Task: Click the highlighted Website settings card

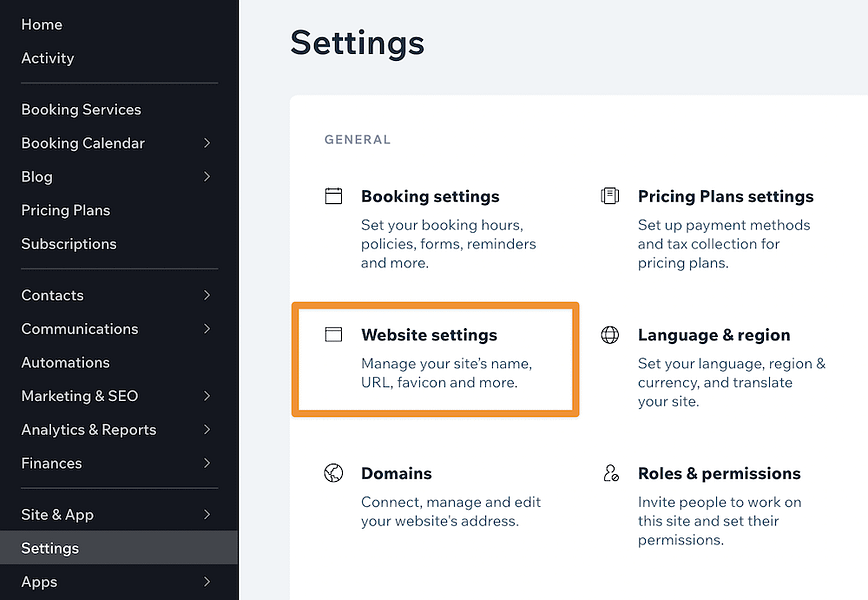Action: (x=435, y=360)
